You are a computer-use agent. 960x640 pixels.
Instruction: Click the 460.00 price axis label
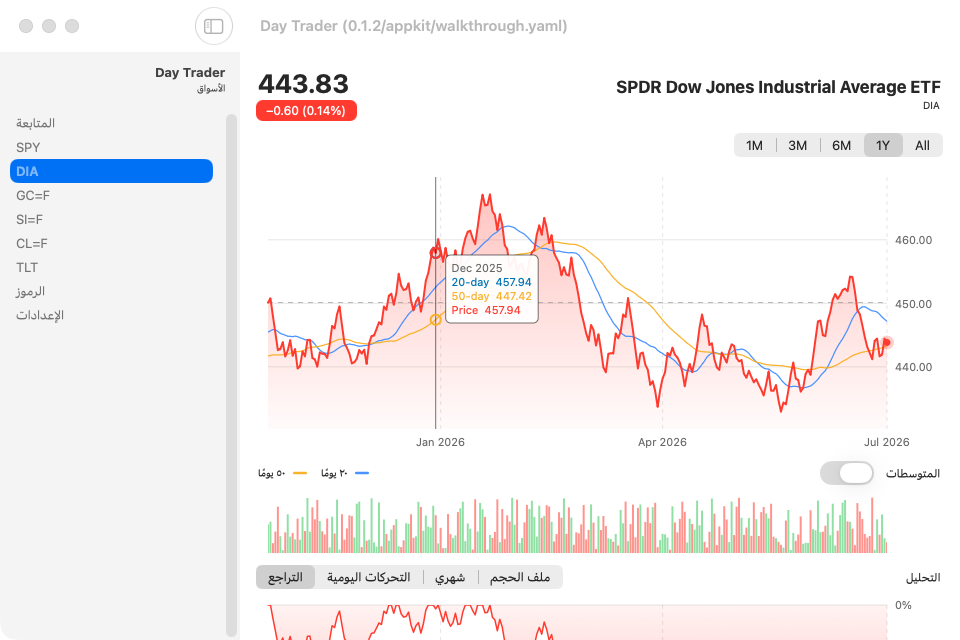(913, 240)
